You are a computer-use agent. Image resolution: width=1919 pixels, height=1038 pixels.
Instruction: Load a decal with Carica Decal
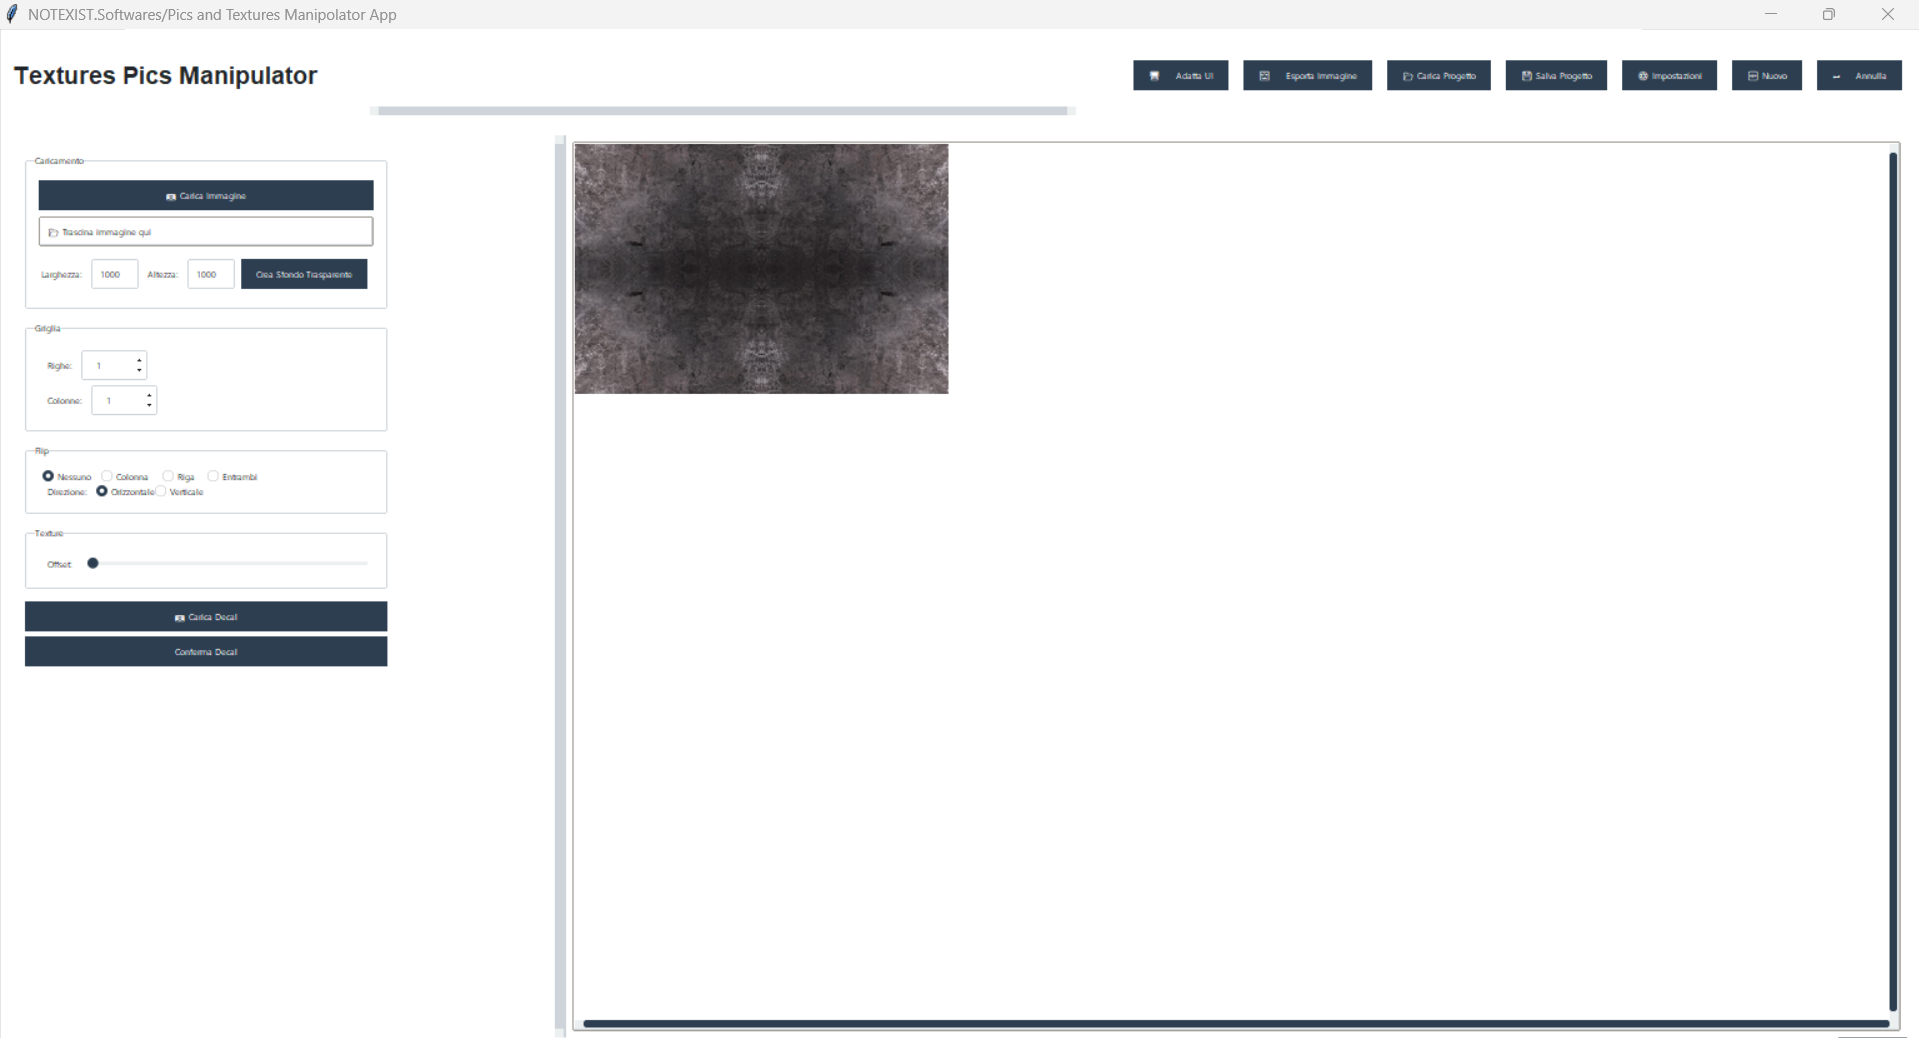point(206,617)
